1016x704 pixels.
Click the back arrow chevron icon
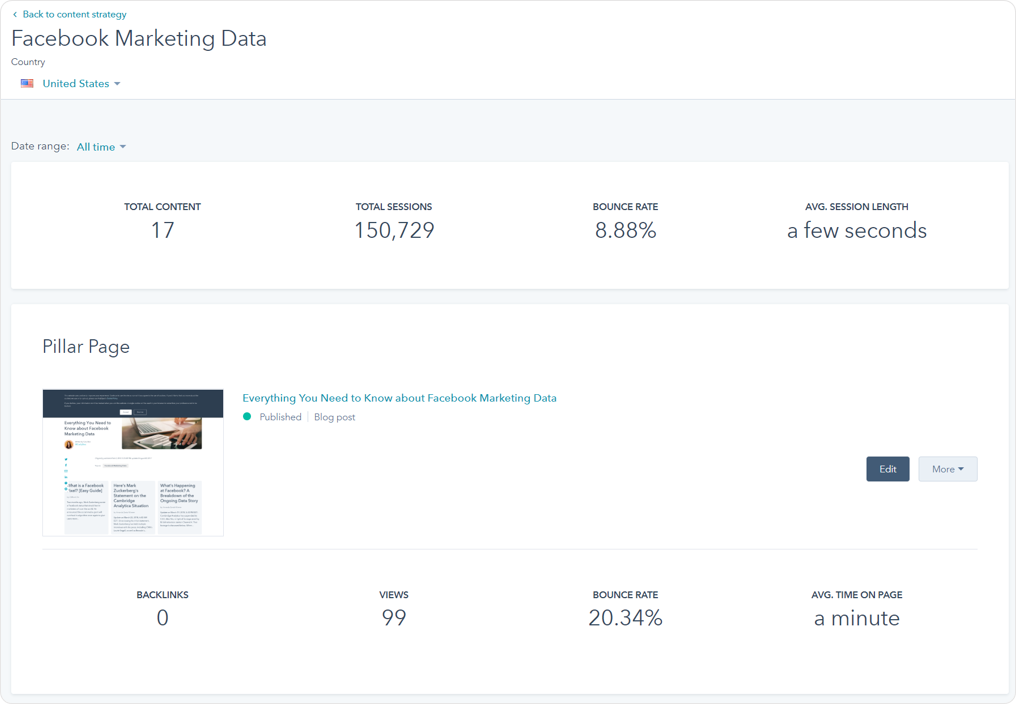[15, 15]
